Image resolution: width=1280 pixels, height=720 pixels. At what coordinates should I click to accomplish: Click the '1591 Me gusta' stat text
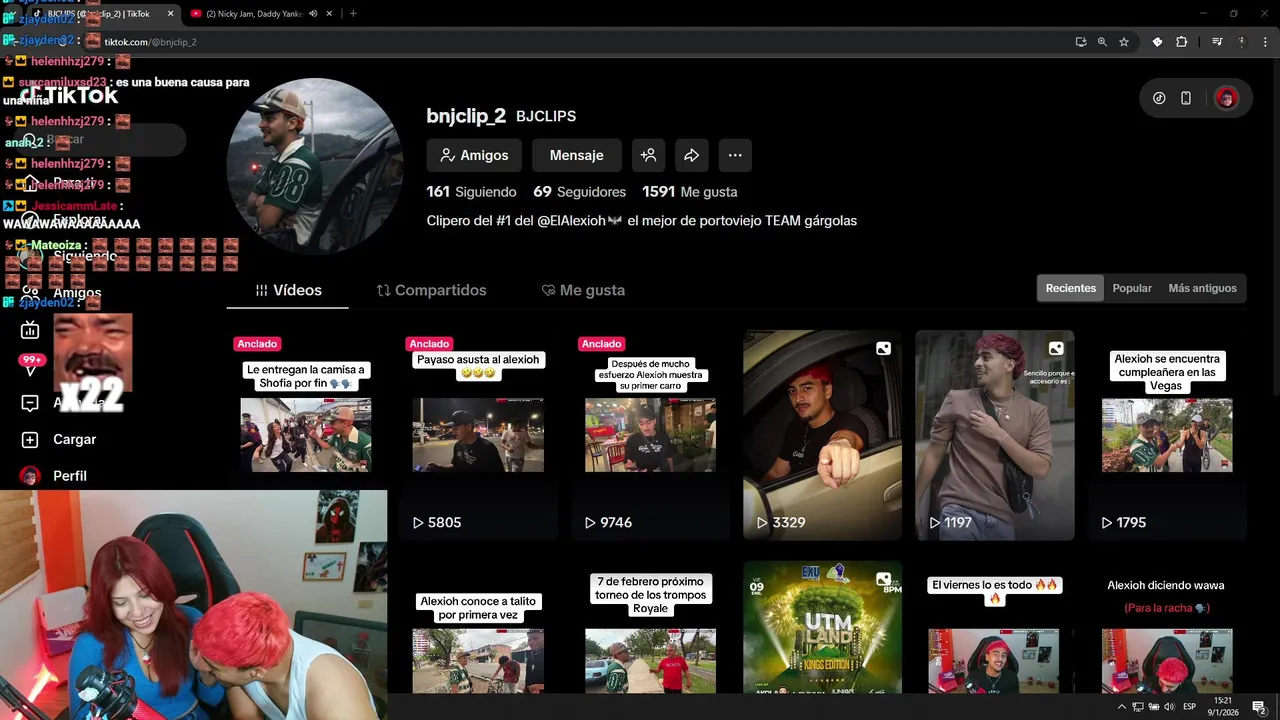(690, 192)
